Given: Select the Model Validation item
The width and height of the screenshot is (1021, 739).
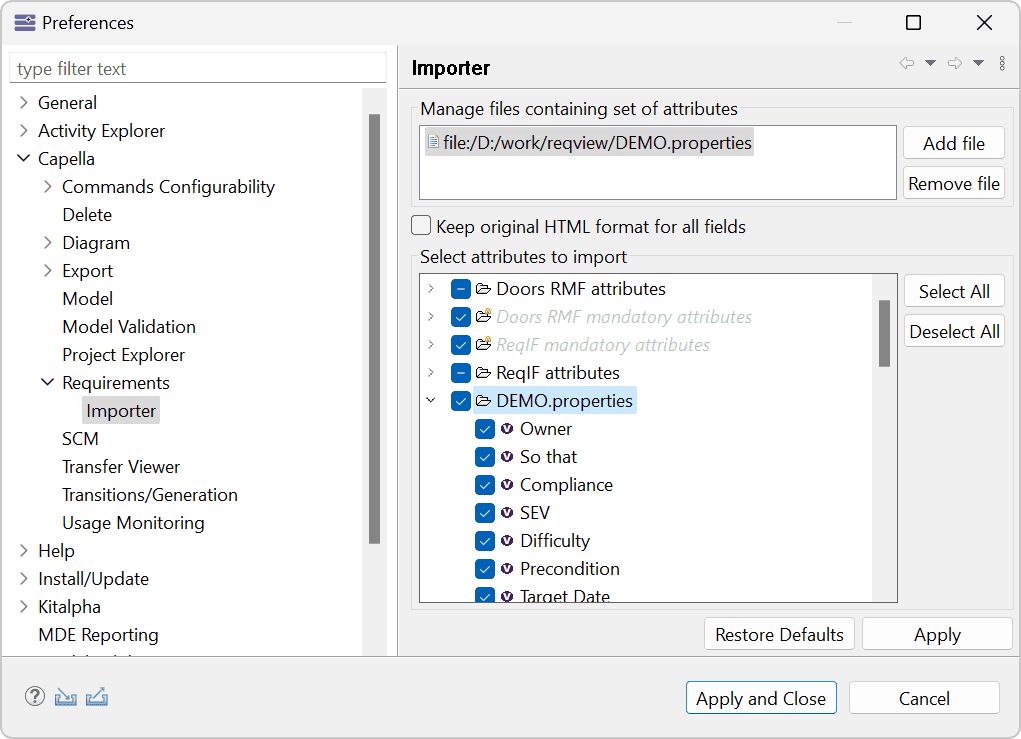Looking at the screenshot, I should tap(129, 326).
